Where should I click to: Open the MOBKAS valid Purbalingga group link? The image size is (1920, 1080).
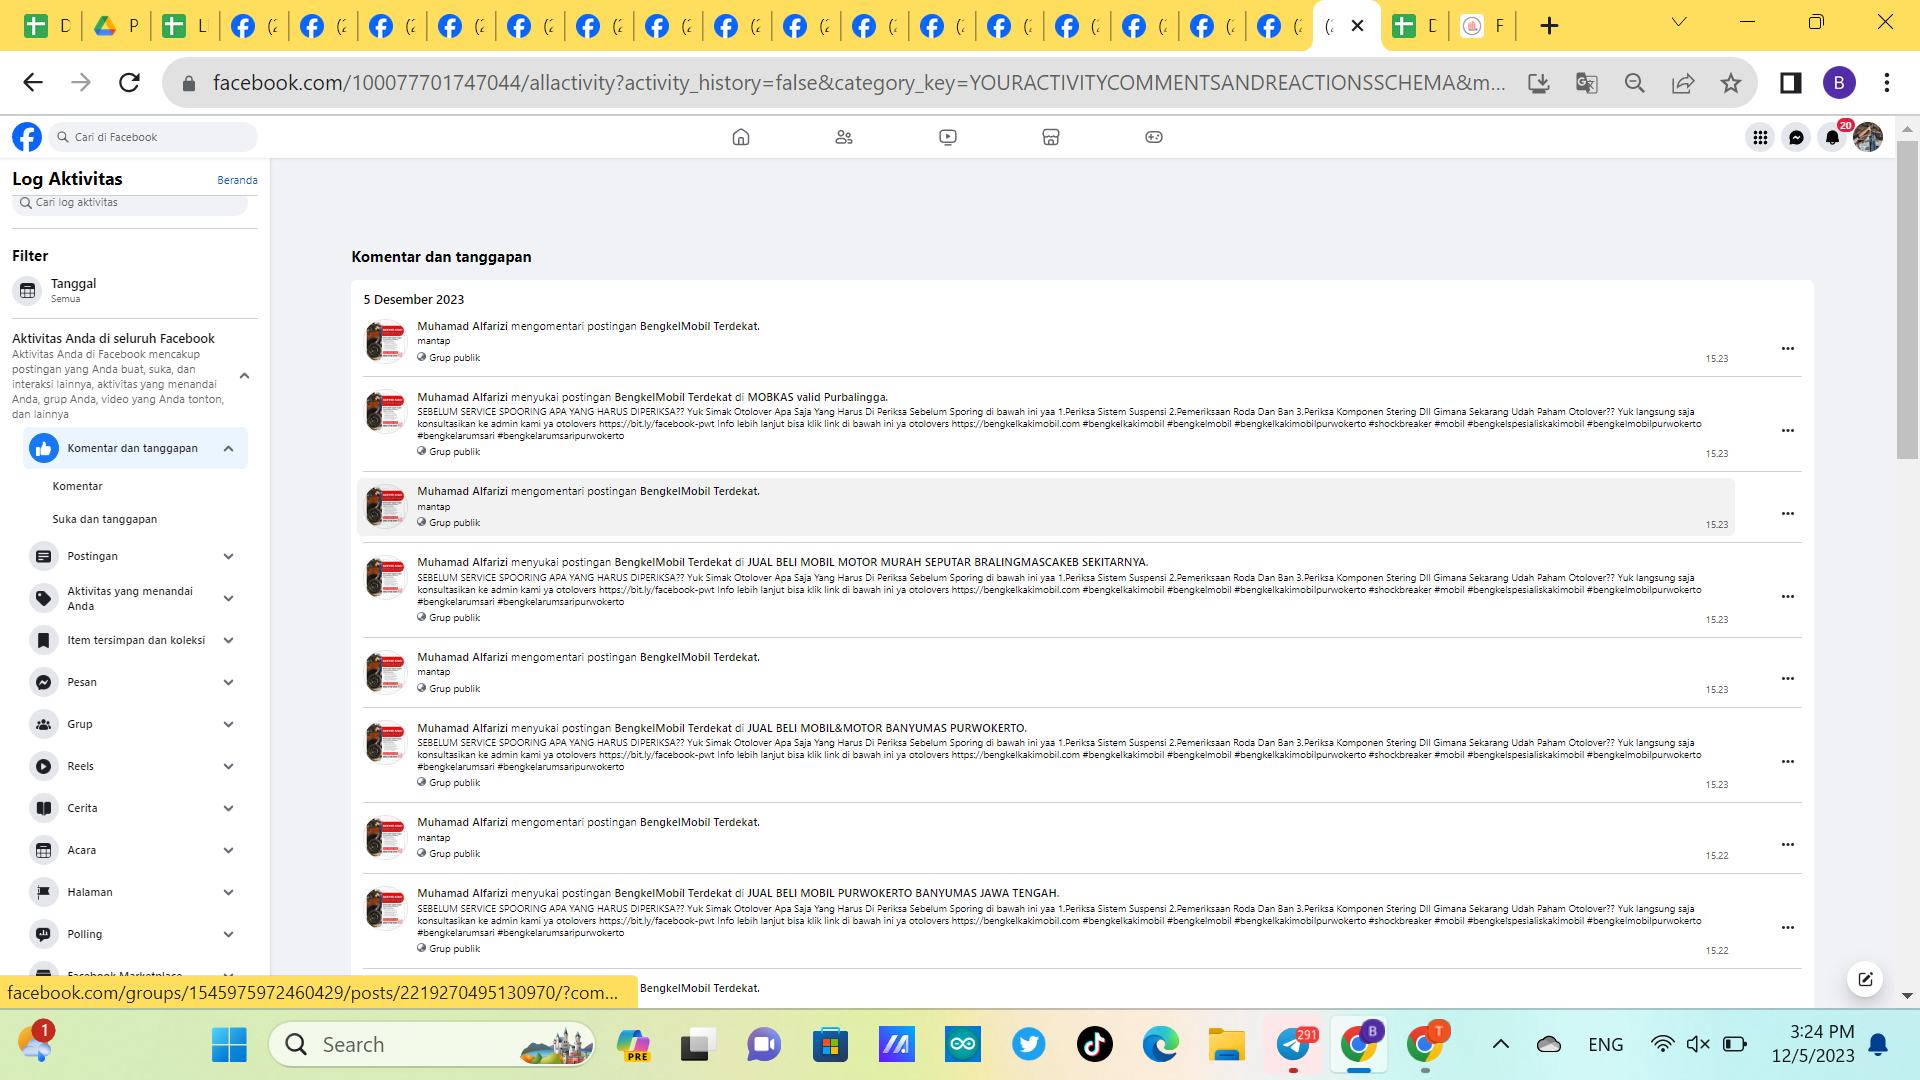point(816,397)
